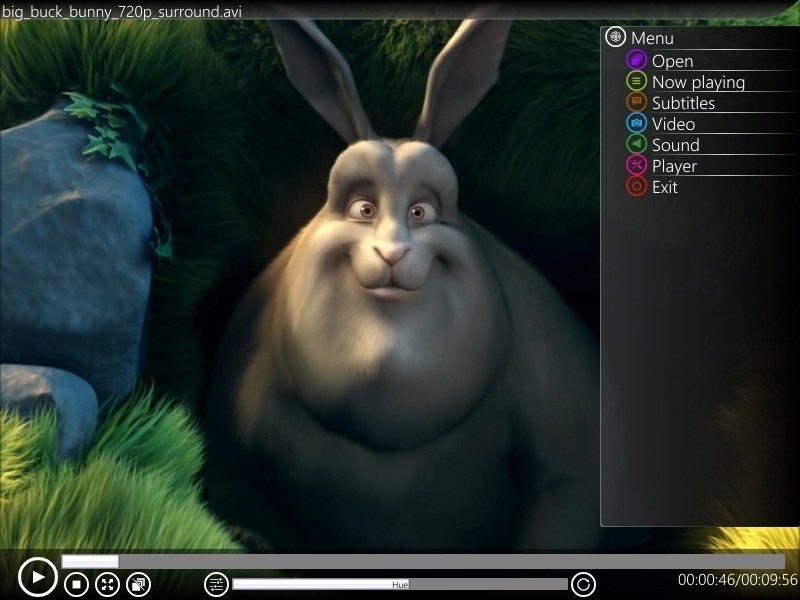
Task: Reset Hue with the circular arrow icon
Action: click(583, 584)
